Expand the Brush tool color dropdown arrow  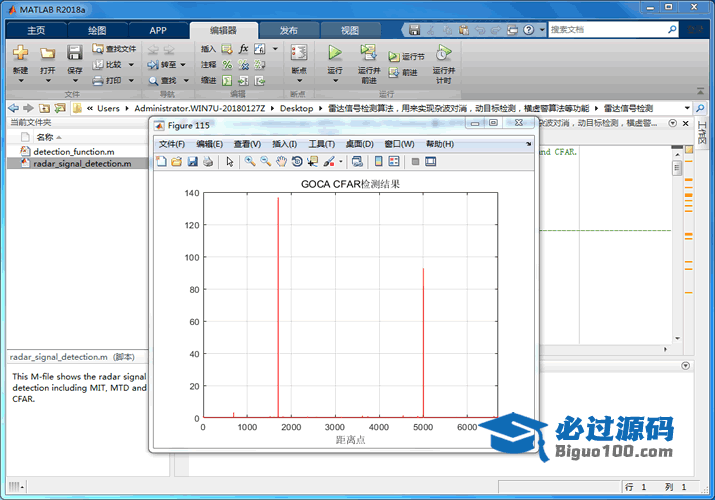341,161
